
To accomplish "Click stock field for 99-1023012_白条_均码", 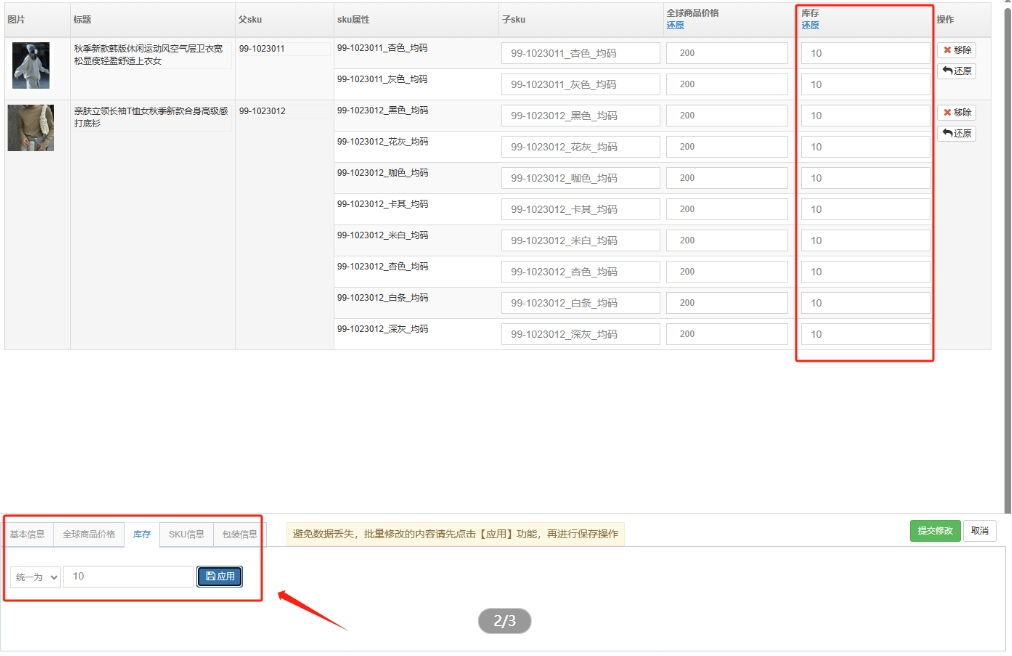I will 865,303.
